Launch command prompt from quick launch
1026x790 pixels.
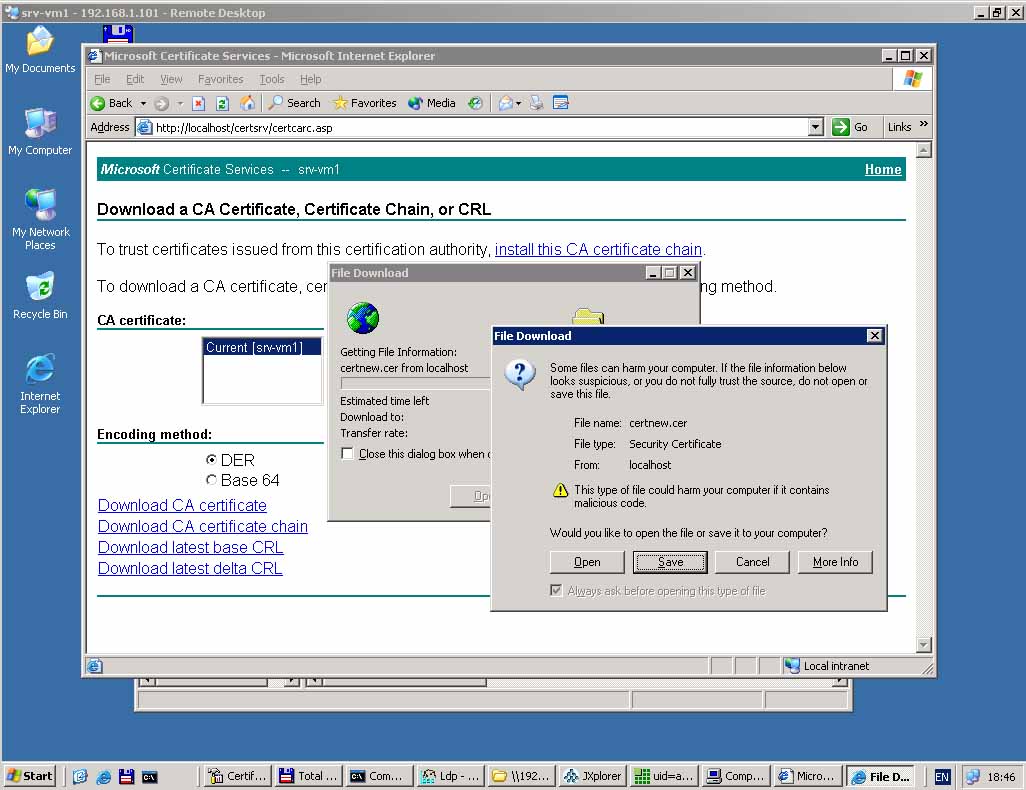pos(150,777)
